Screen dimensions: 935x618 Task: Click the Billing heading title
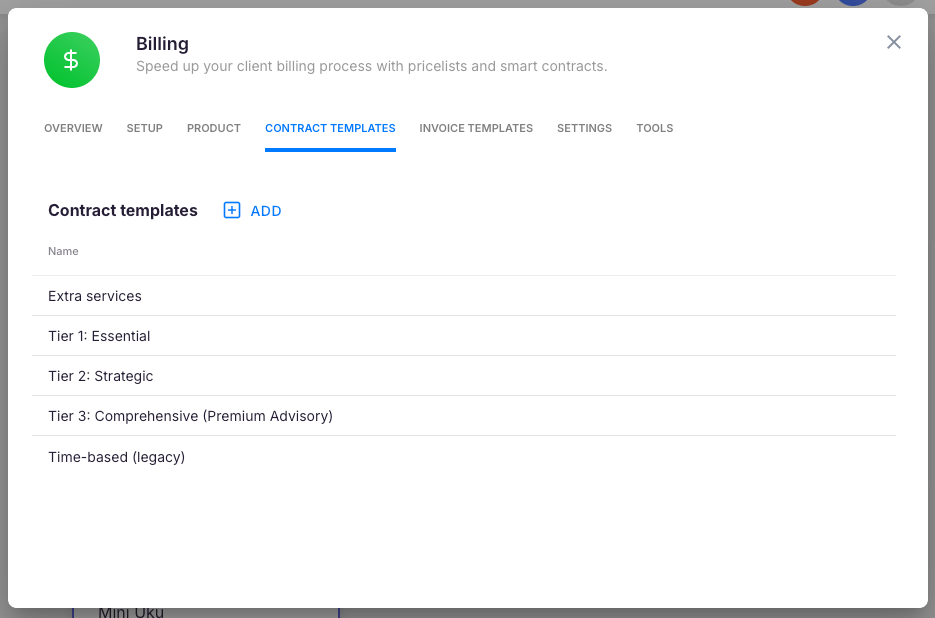[x=162, y=44]
